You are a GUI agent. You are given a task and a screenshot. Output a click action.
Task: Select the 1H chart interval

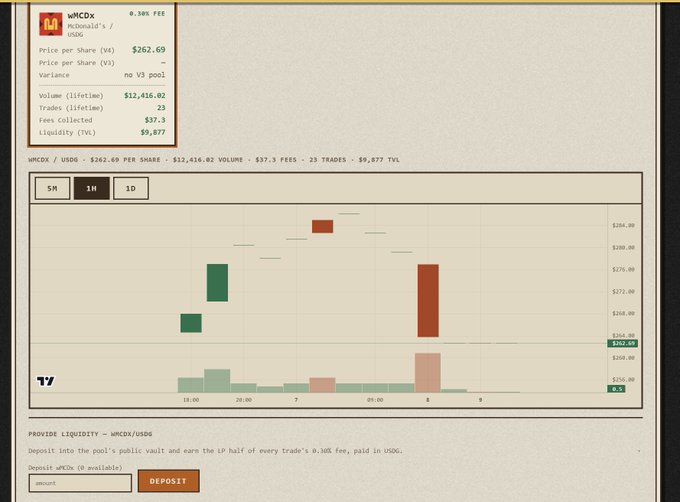click(x=92, y=189)
